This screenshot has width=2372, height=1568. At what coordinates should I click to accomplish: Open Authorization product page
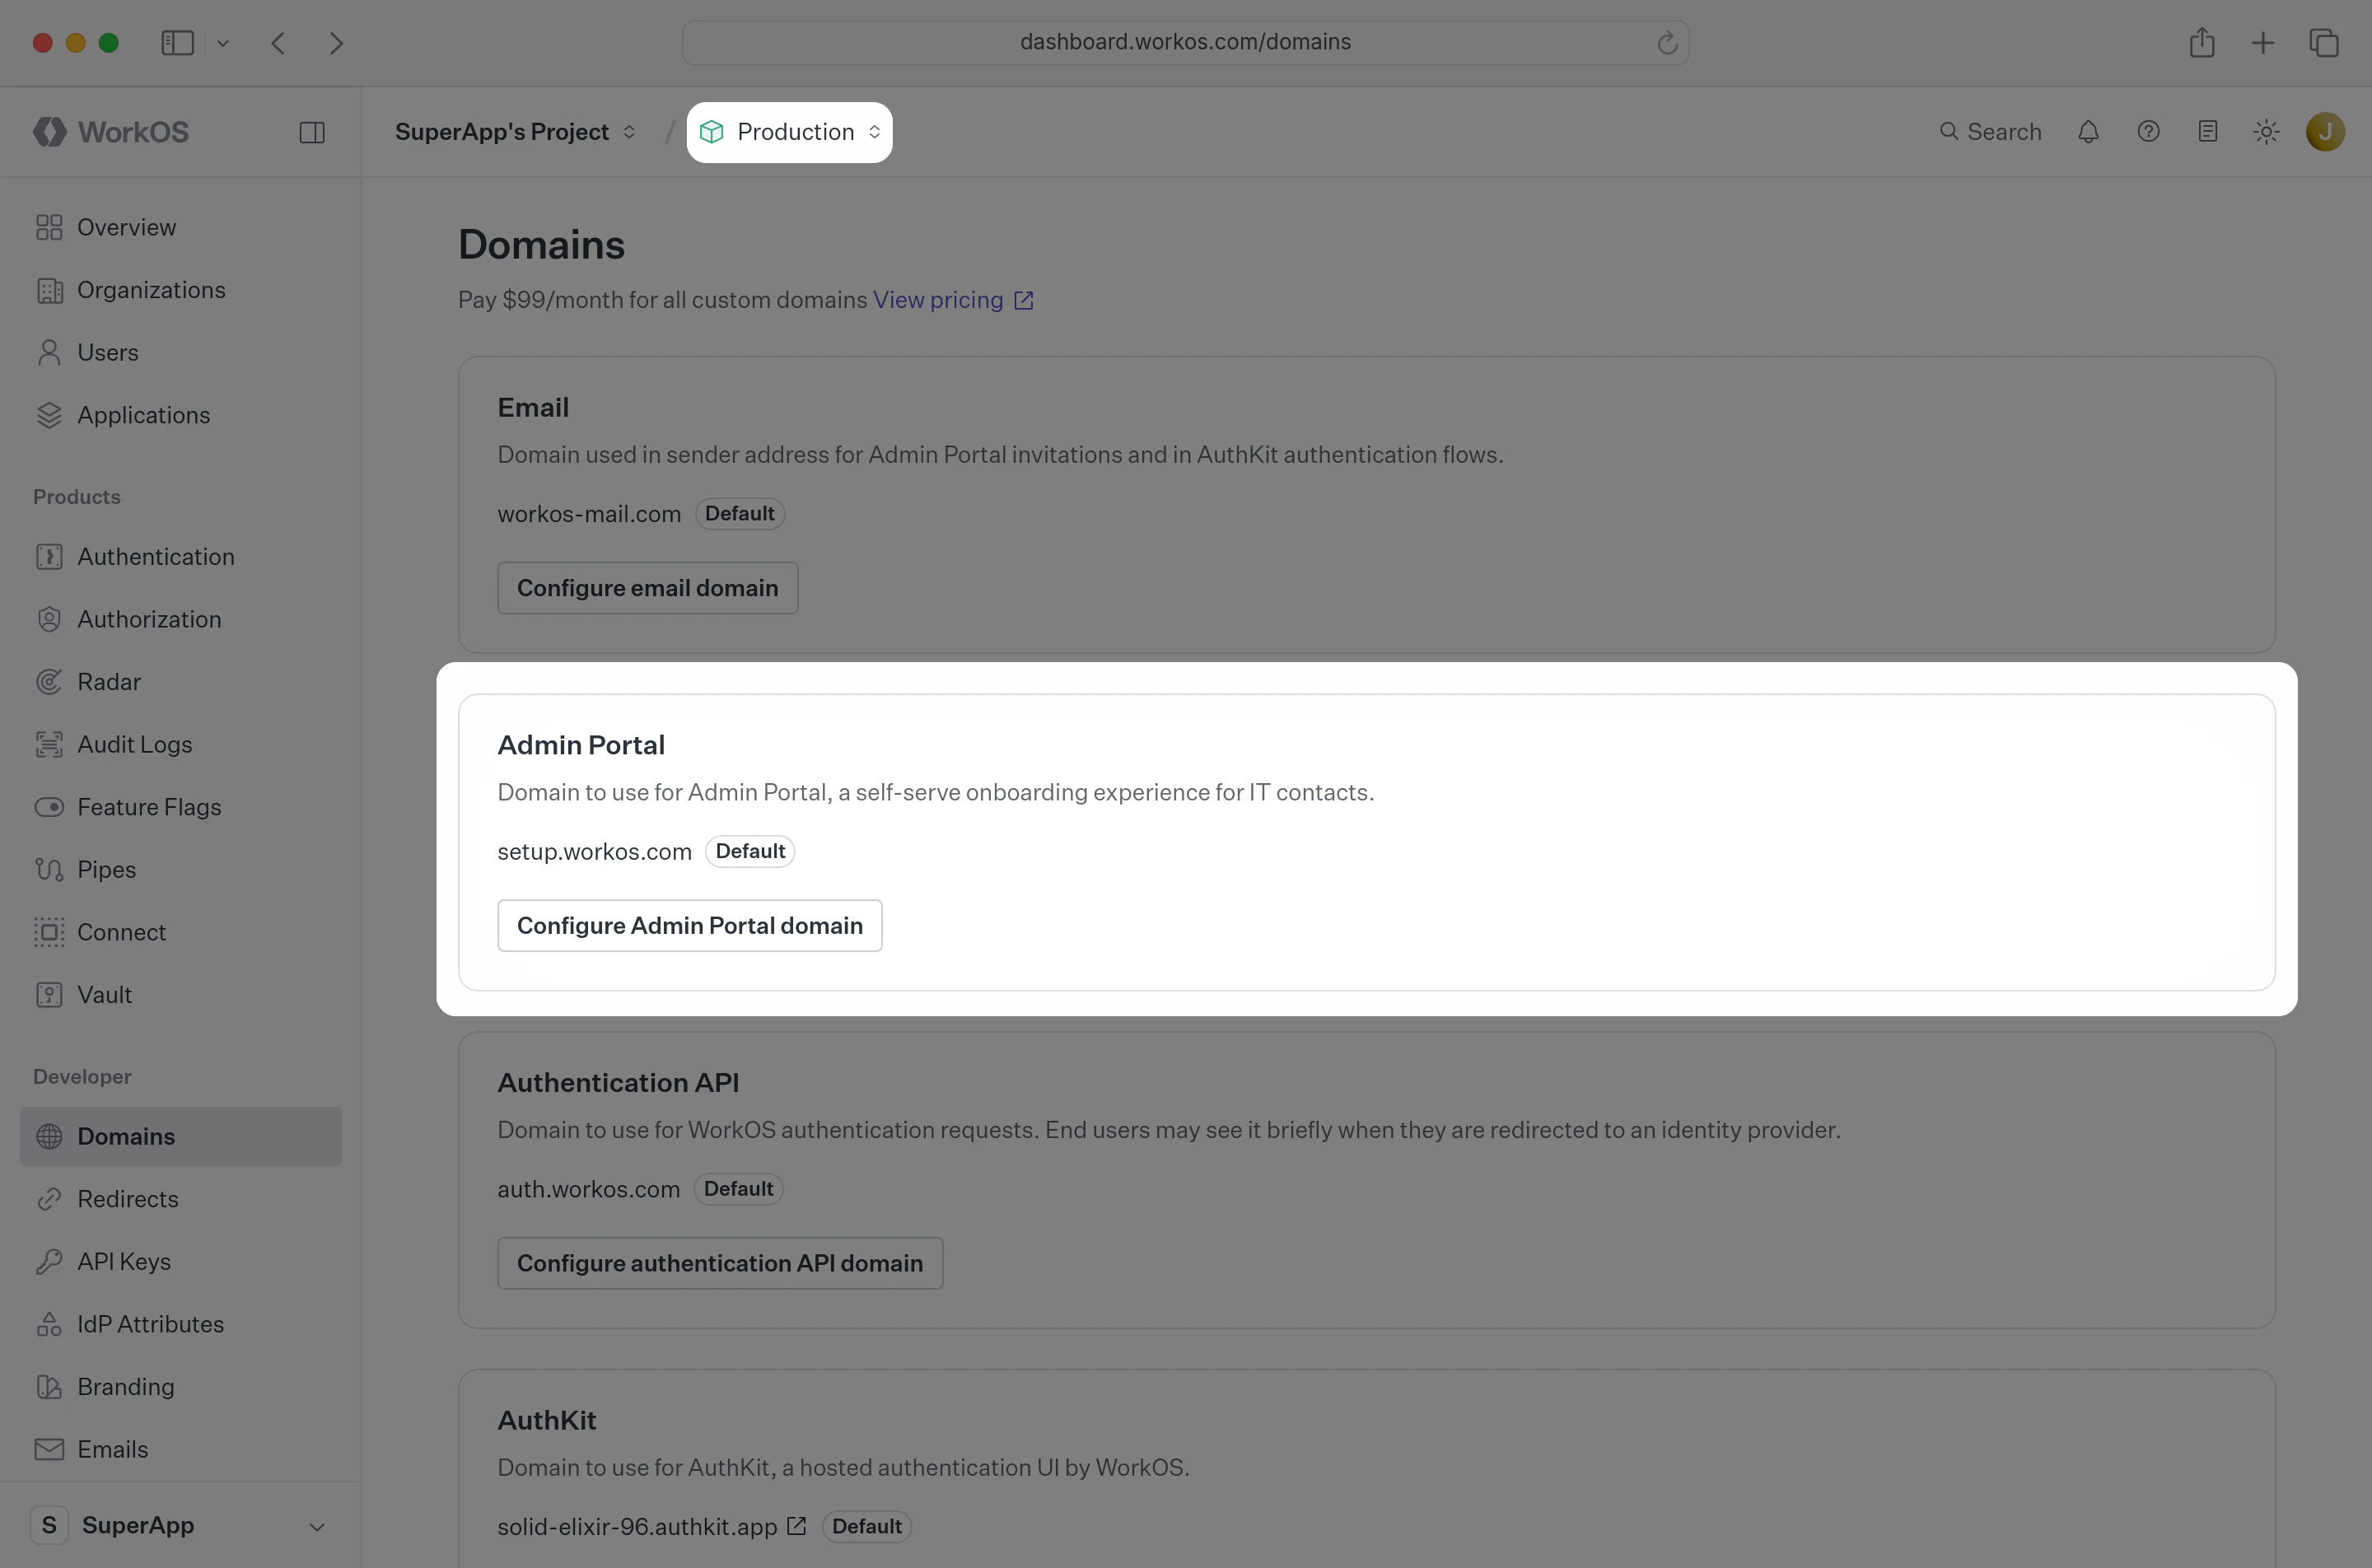[x=181, y=619]
